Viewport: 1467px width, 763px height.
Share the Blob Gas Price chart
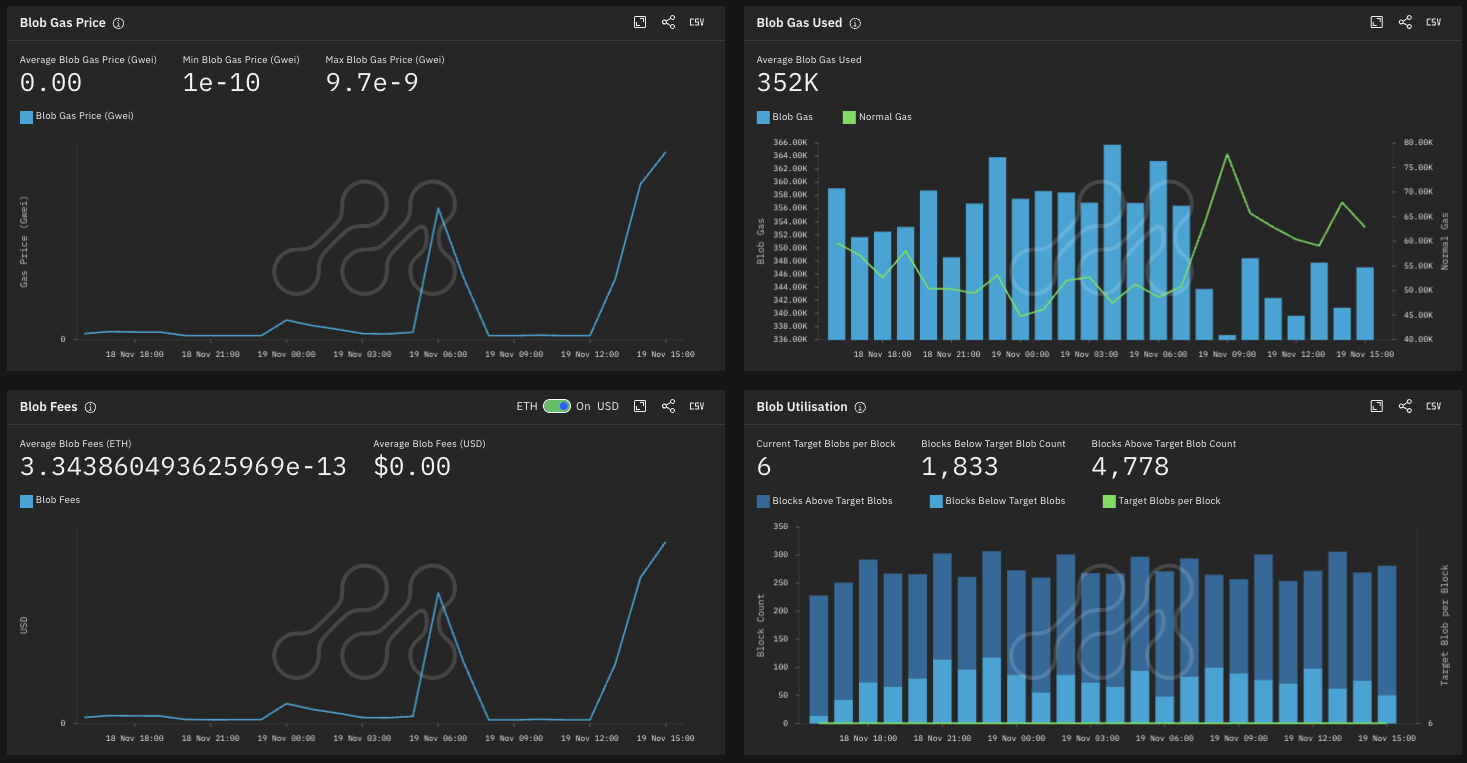click(668, 22)
